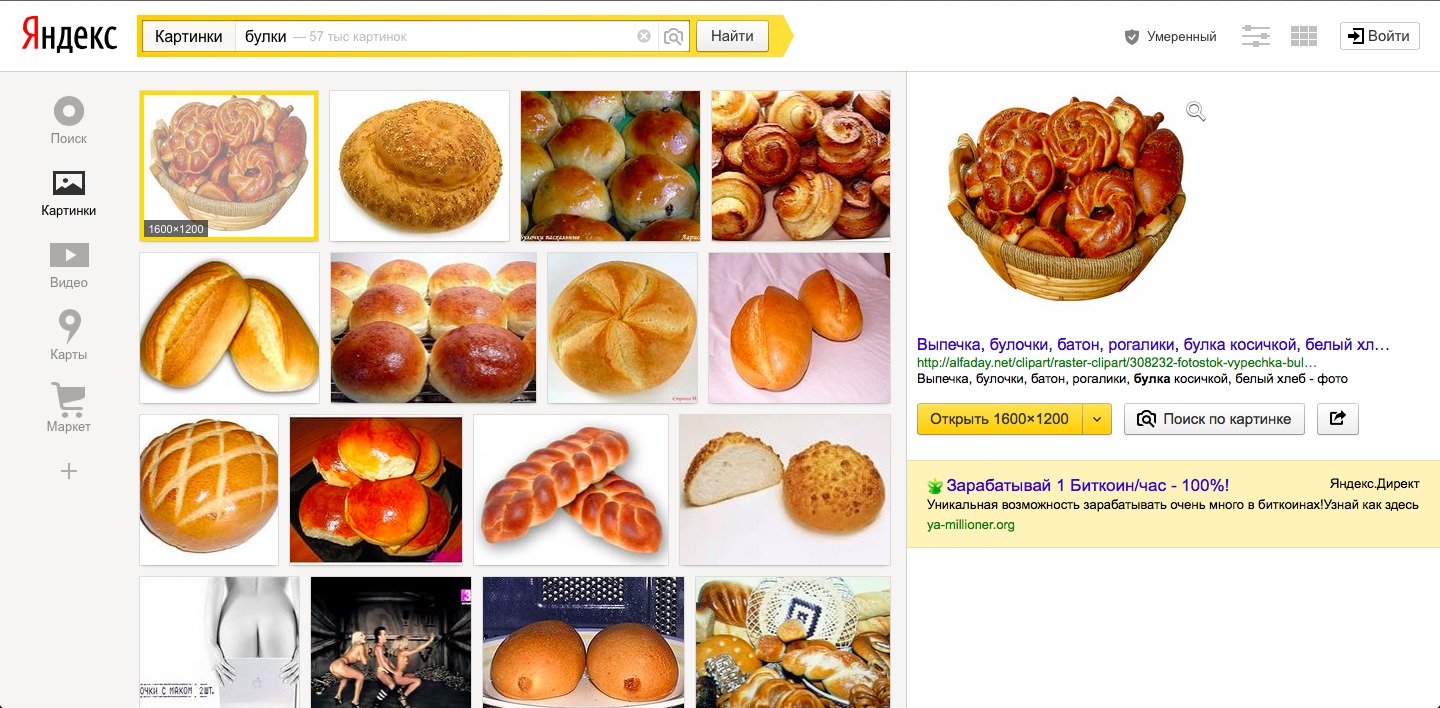Screen dimensions: 1440x708
Task: Open search filters sliders icon
Action: [x=1256, y=36]
